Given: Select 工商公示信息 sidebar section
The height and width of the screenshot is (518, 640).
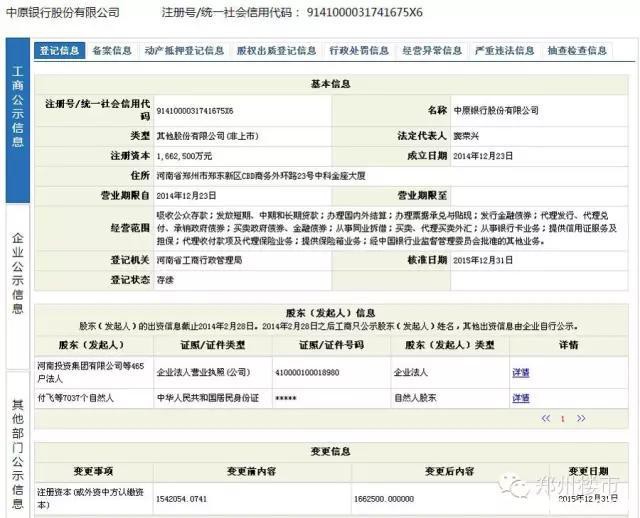Looking at the screenshot, I should click(18, 120).
